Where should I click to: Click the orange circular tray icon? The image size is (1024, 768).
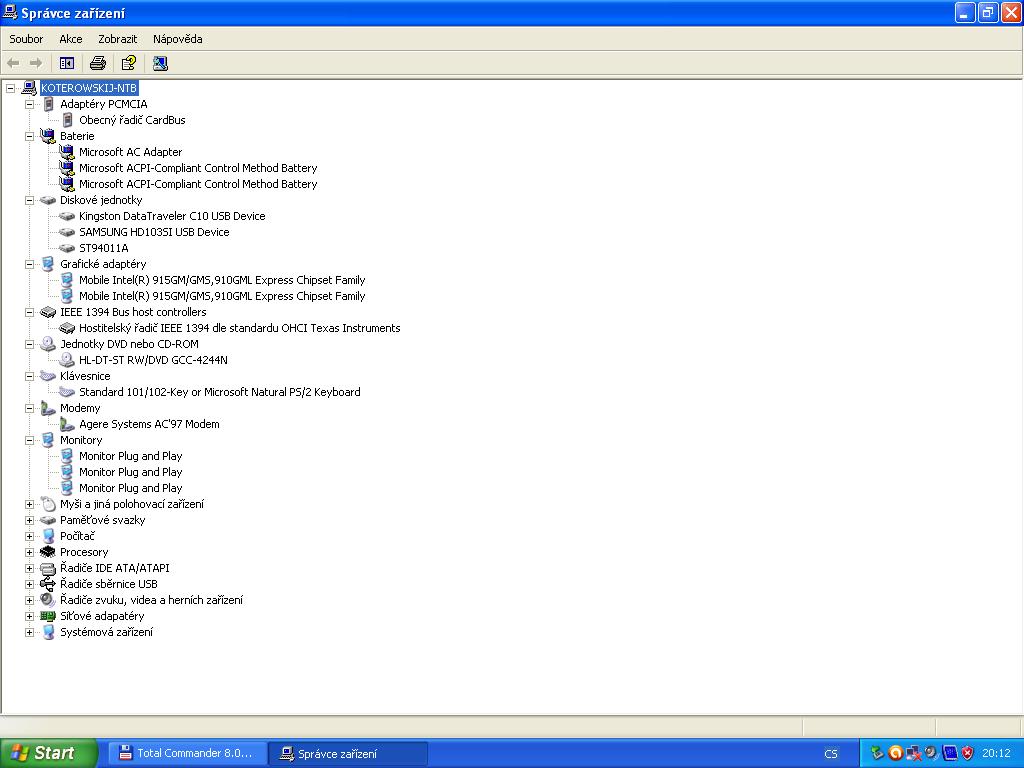coord(896,753)
